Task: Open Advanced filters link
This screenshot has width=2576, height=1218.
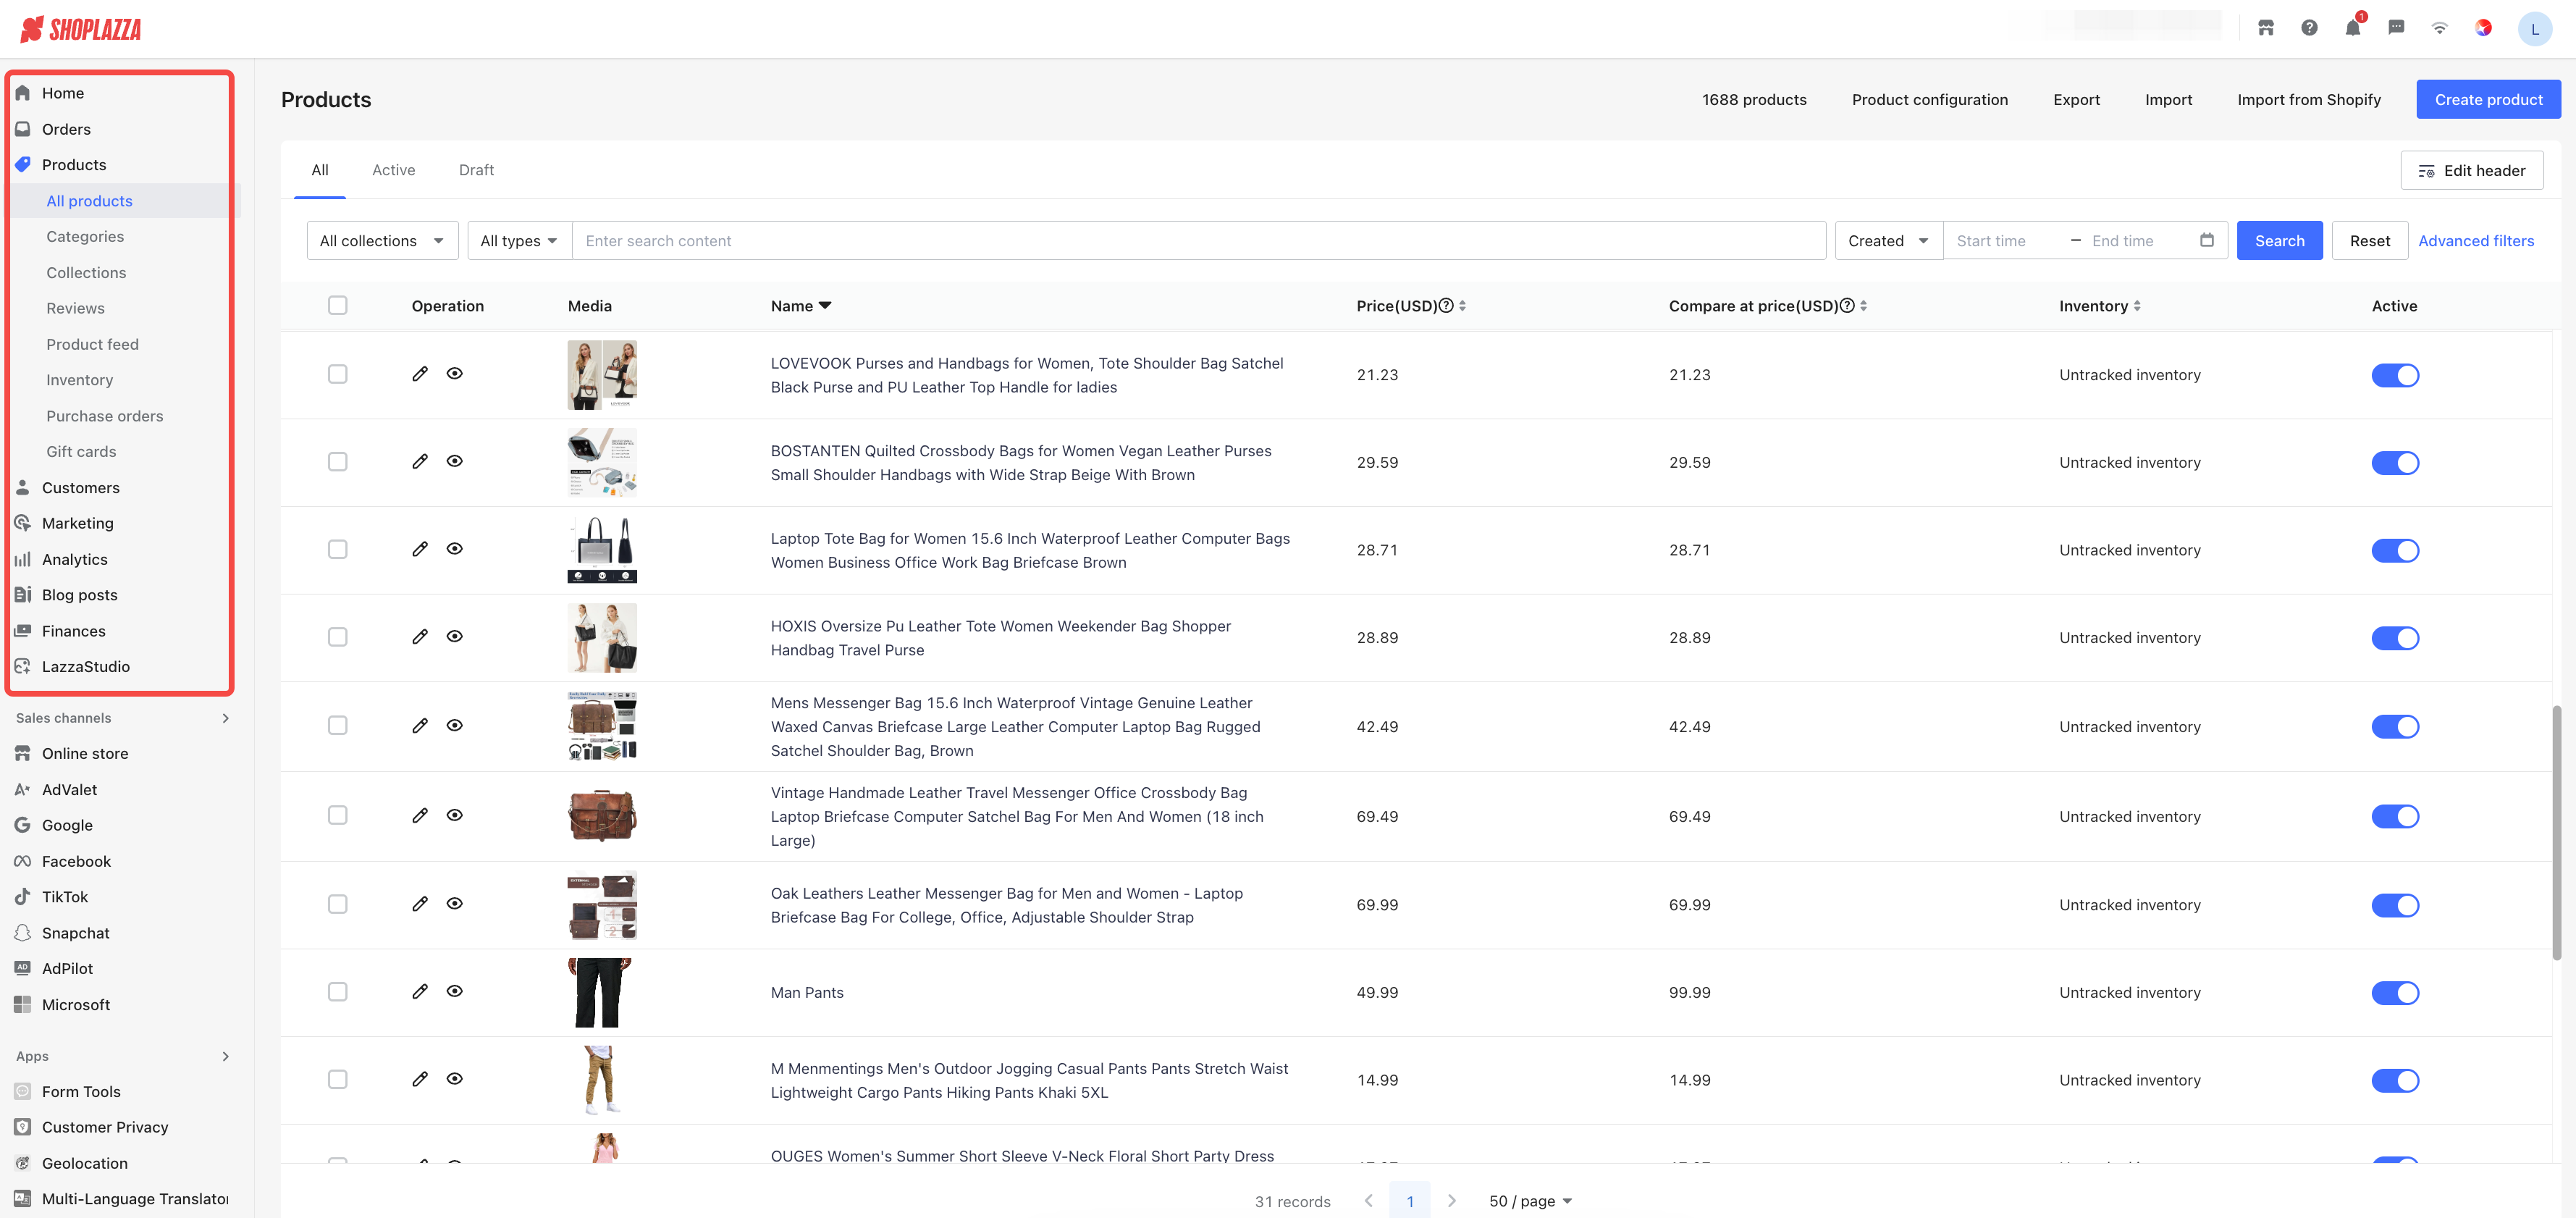Action: [2475, 240]
